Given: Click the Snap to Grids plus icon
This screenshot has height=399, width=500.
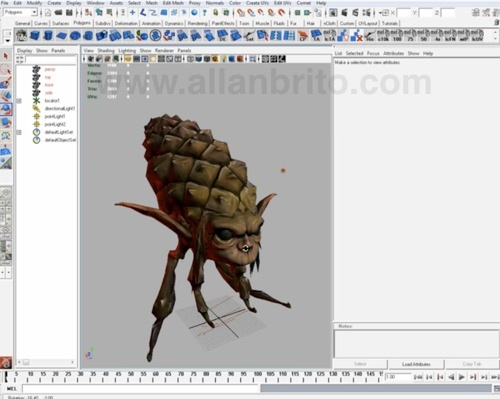Looking at the screenshot, I should coord(132,13).
